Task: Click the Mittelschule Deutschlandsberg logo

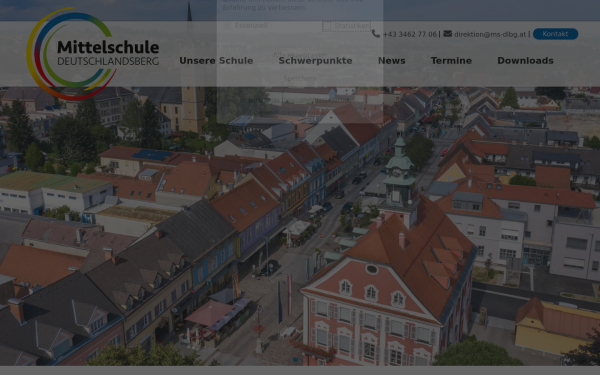Action: [x=93, y=54]
